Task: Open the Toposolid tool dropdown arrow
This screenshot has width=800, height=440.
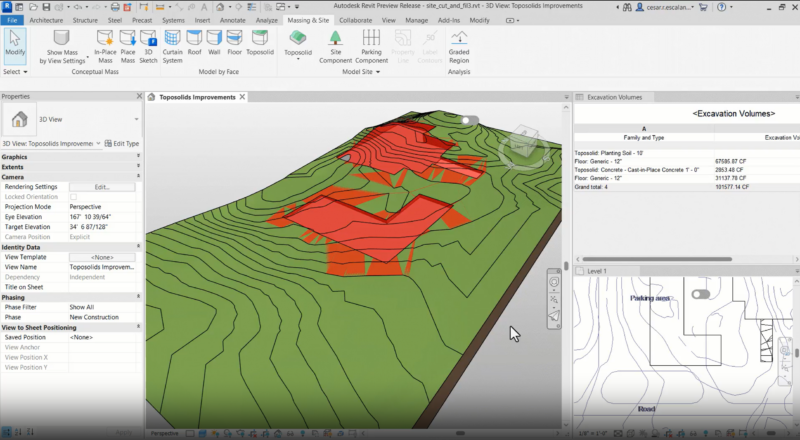Action: (298, 59)
